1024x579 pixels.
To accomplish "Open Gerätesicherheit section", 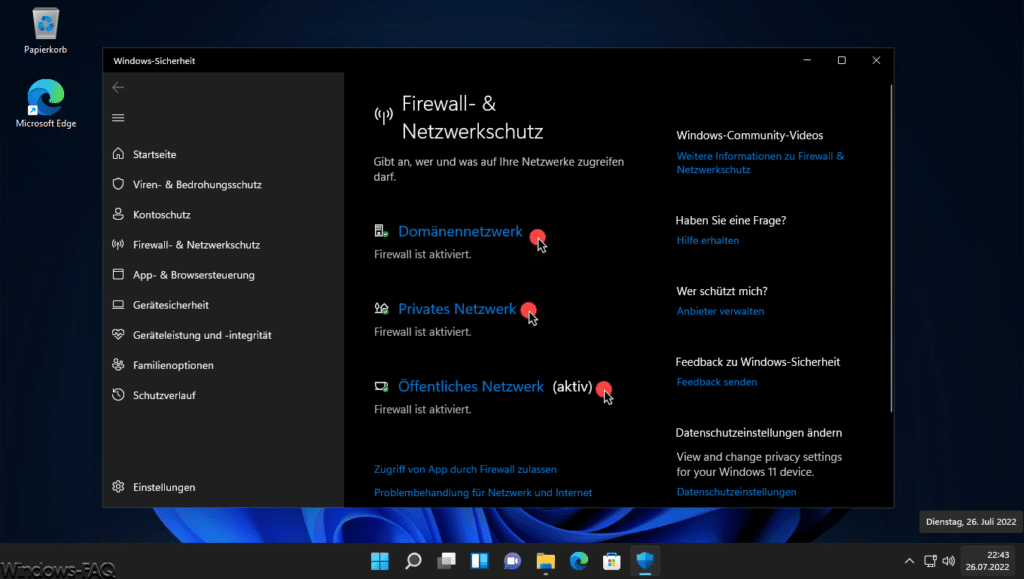I will pyautogui.click(x=170, y=305).
